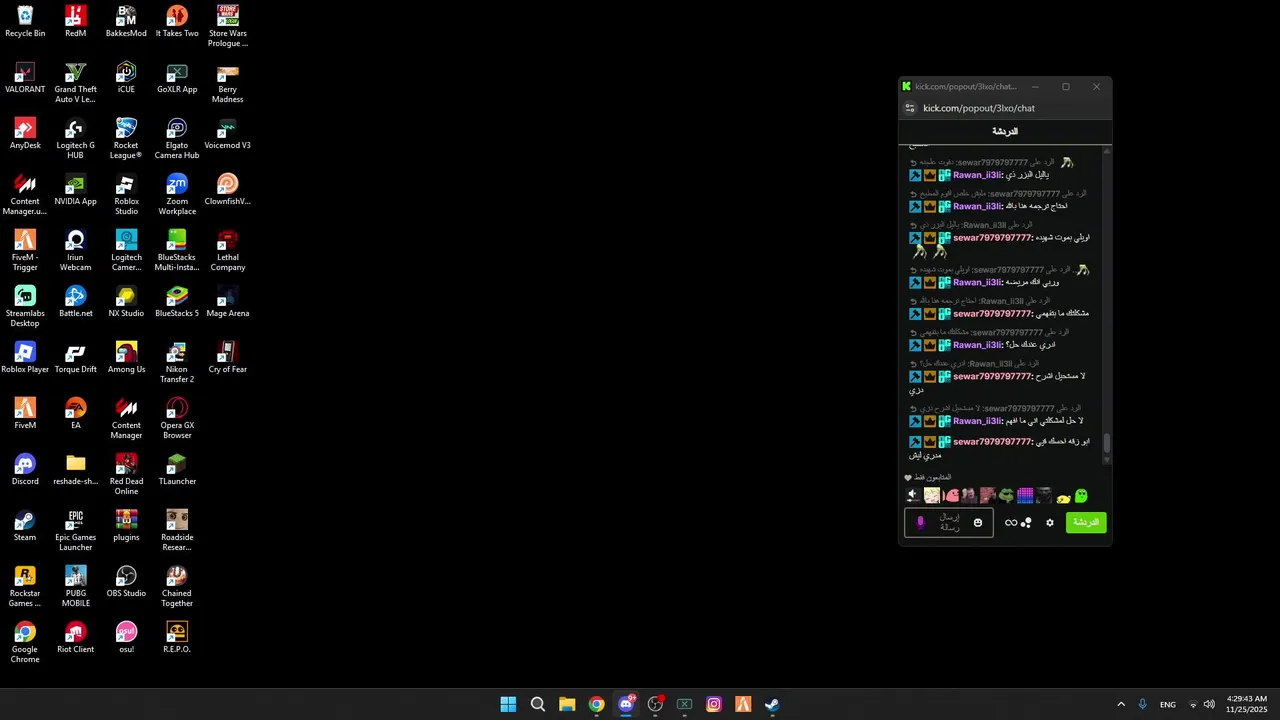Select the VALORANT desktop icon
This screenshot has height=720, width=1280.
(25, 78)
